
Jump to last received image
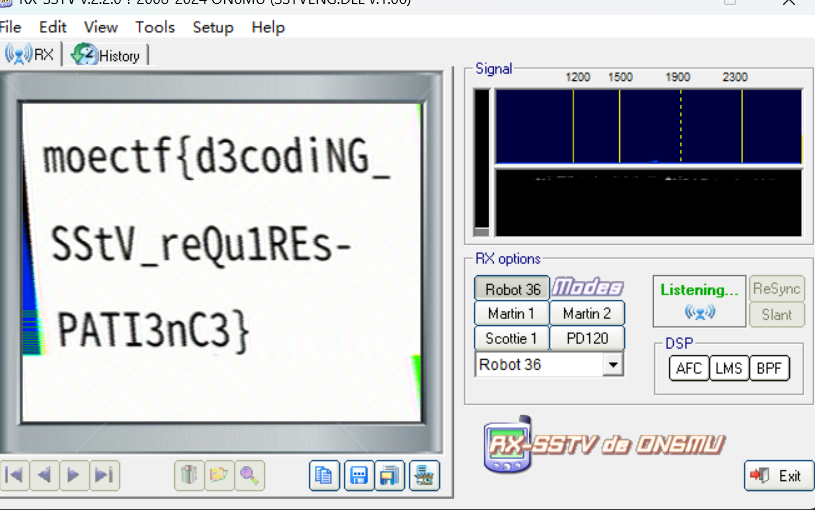coord(104,475)
